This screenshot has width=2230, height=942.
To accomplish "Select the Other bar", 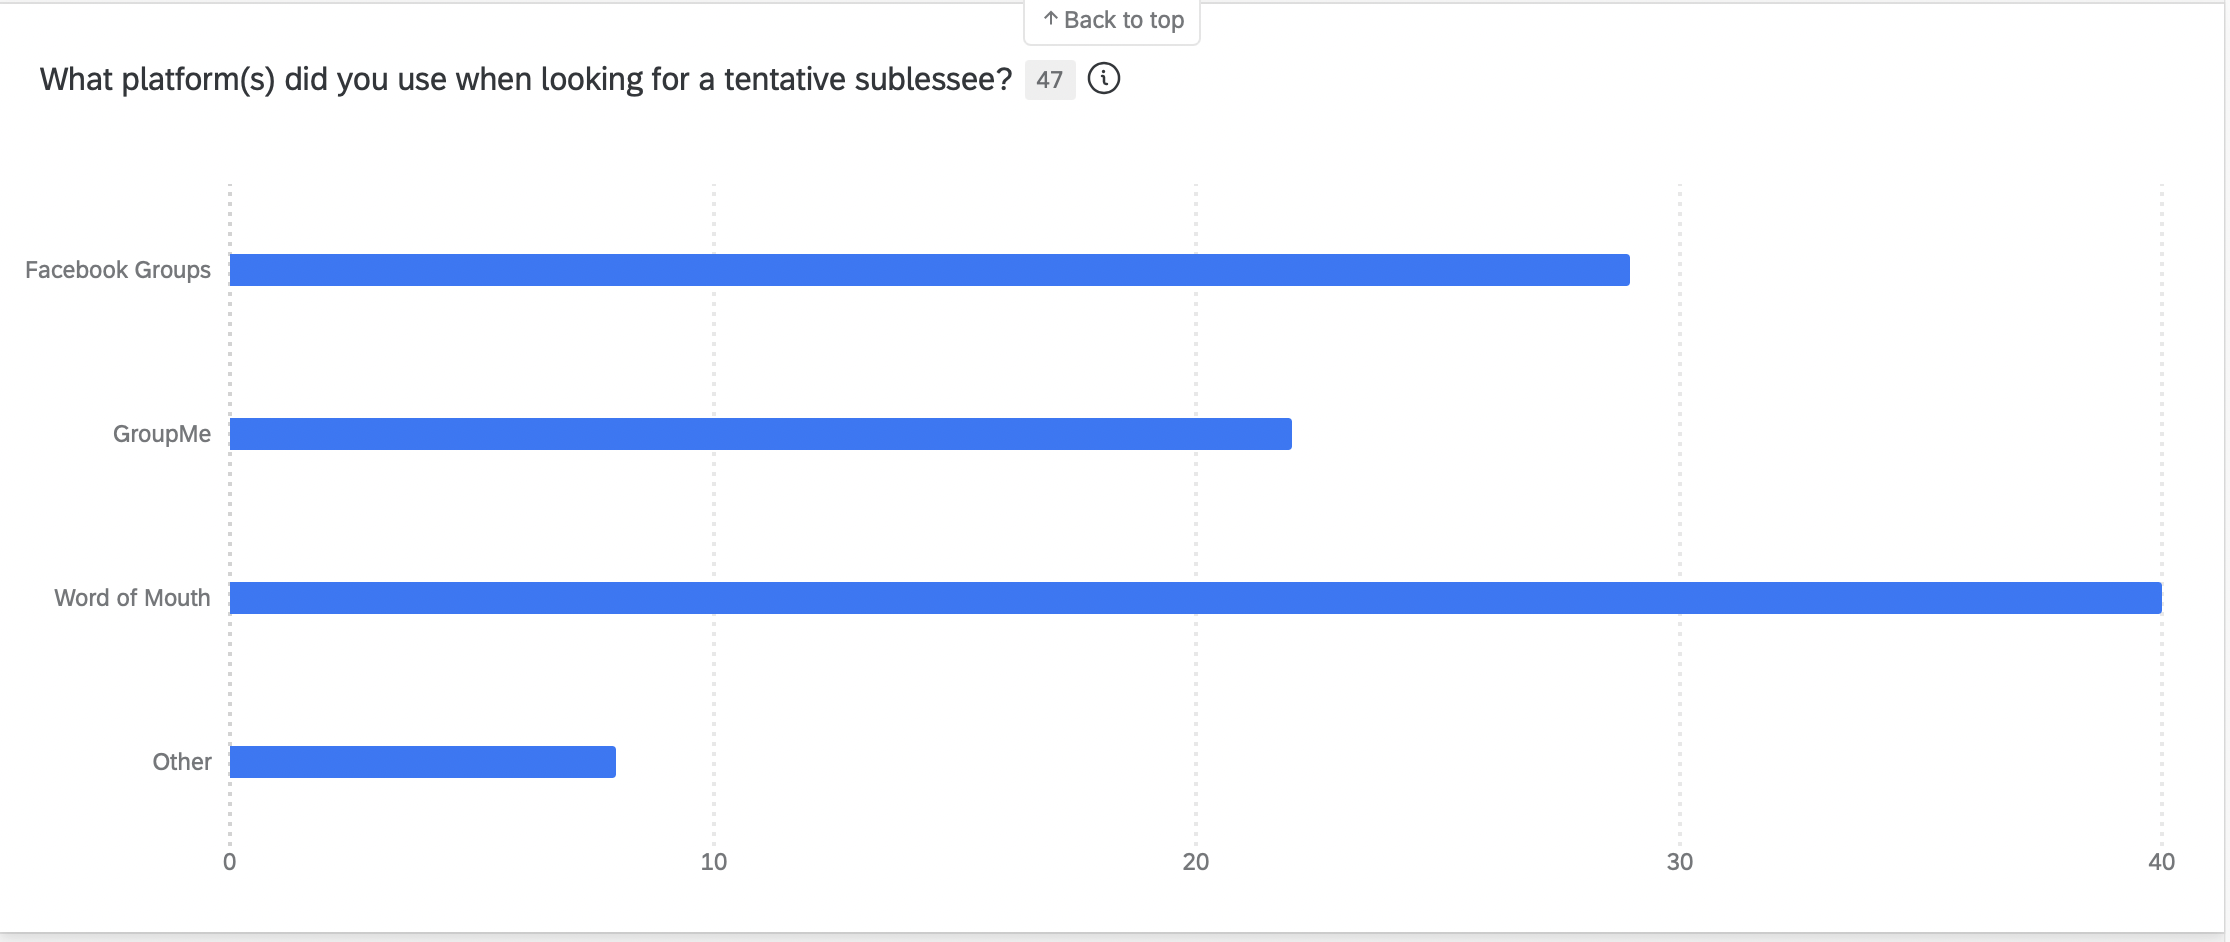I will point(423,762).
